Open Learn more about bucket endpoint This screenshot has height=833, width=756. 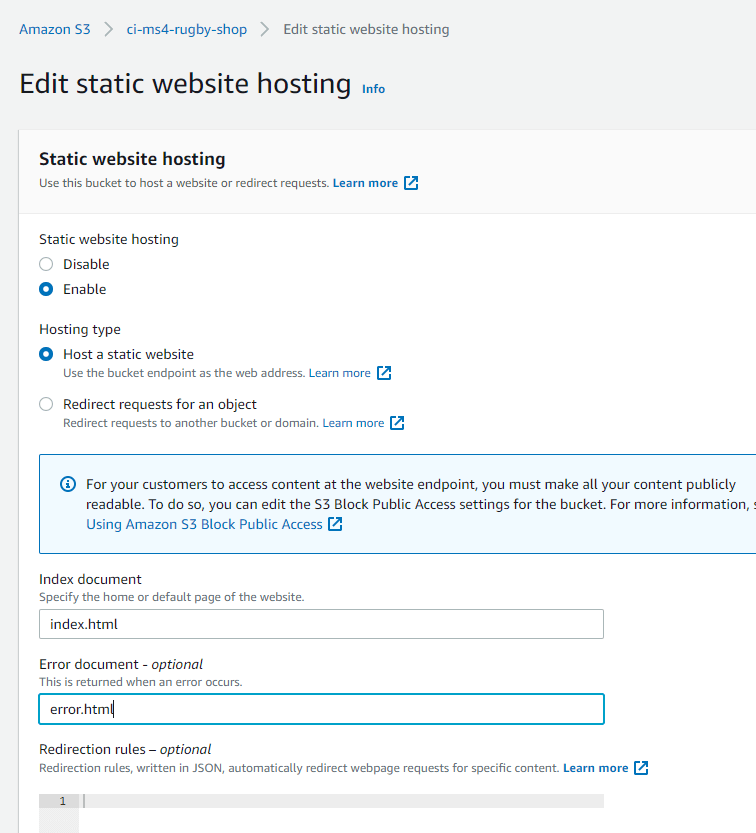339,373
